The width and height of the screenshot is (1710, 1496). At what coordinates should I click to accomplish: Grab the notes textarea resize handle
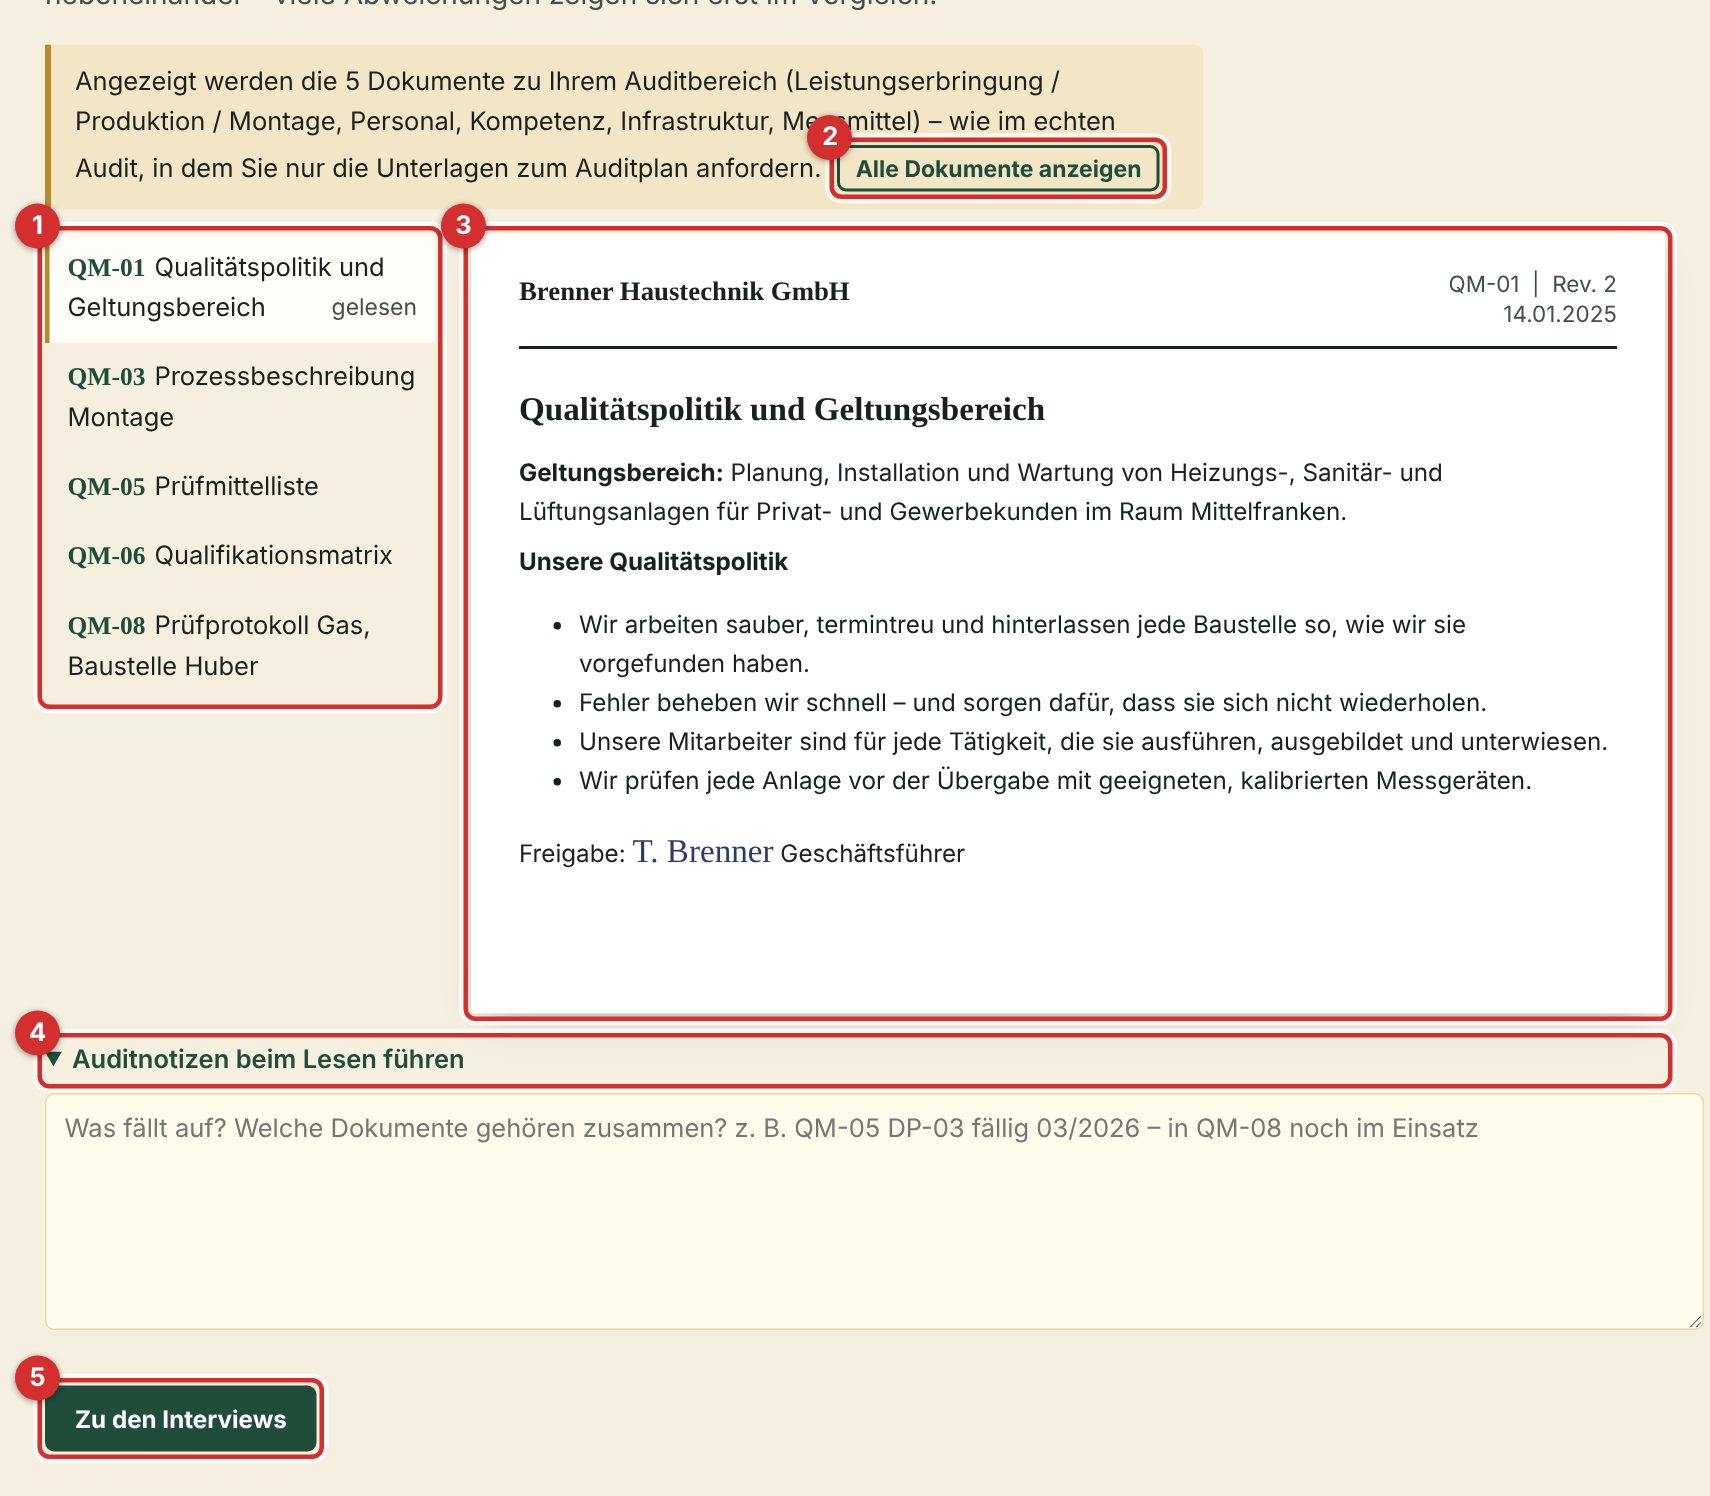(x=1694, y=1320)
